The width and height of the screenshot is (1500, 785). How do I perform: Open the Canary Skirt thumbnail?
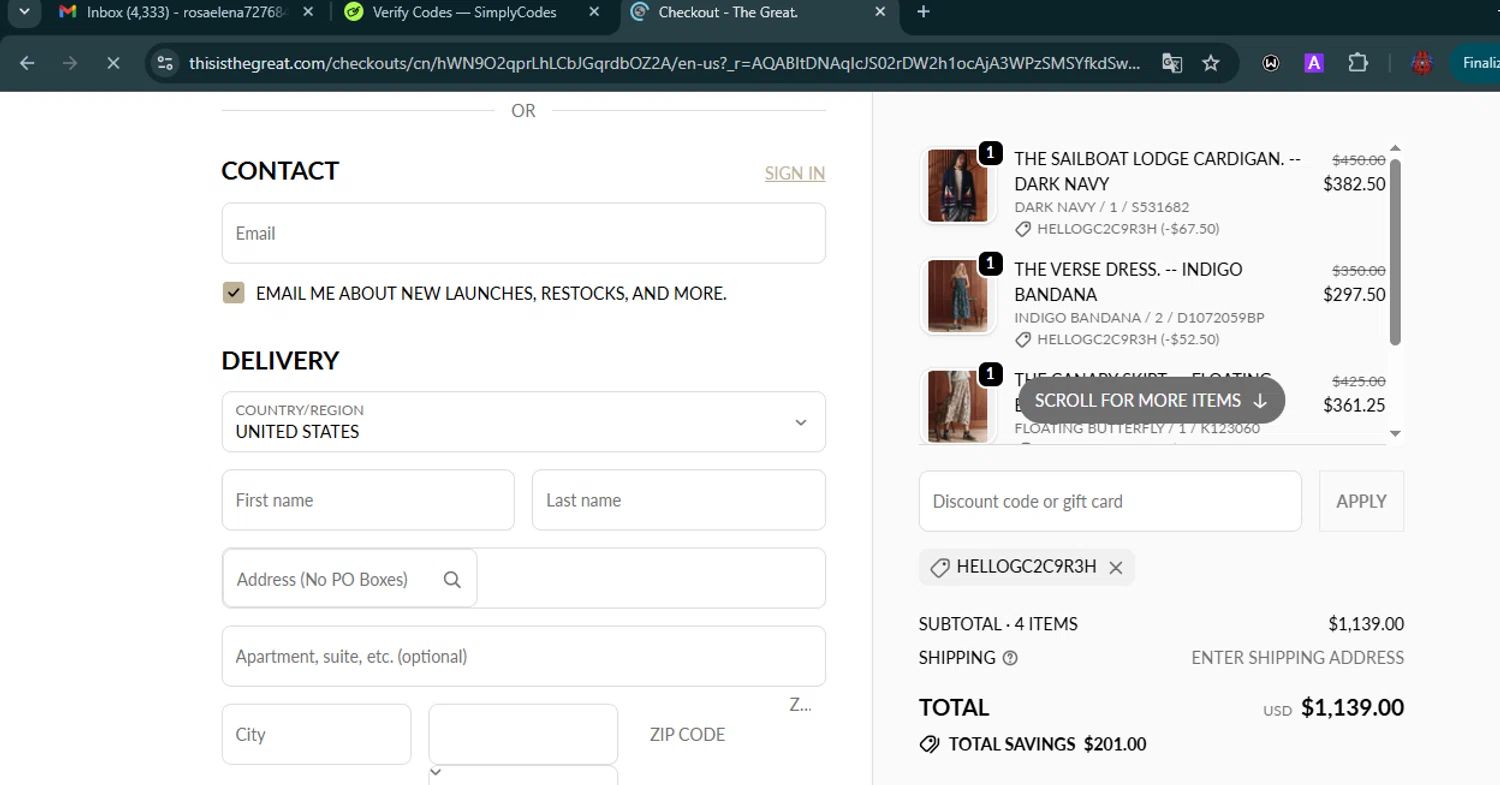coord(957,406)
